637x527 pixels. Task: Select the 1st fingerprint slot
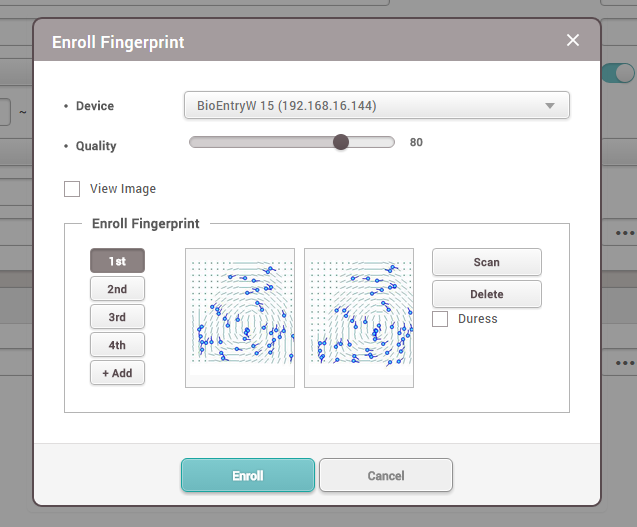[x=117, y=261]
